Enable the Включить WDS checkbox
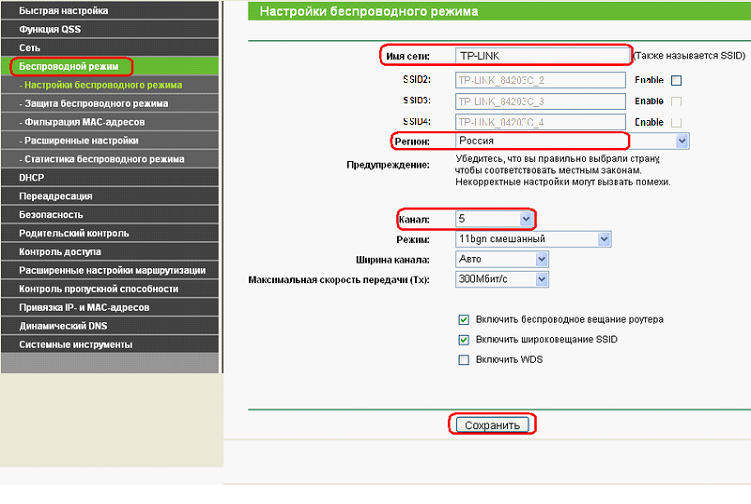751x504 pixels. [x=464, y=360]
